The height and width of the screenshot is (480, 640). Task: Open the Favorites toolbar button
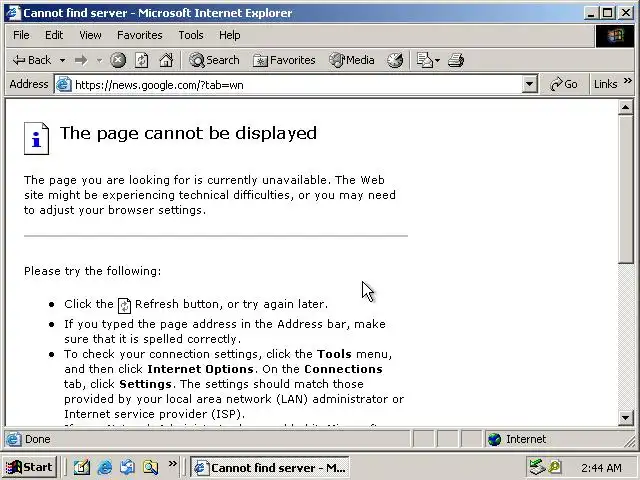click(x=284, y=60)
